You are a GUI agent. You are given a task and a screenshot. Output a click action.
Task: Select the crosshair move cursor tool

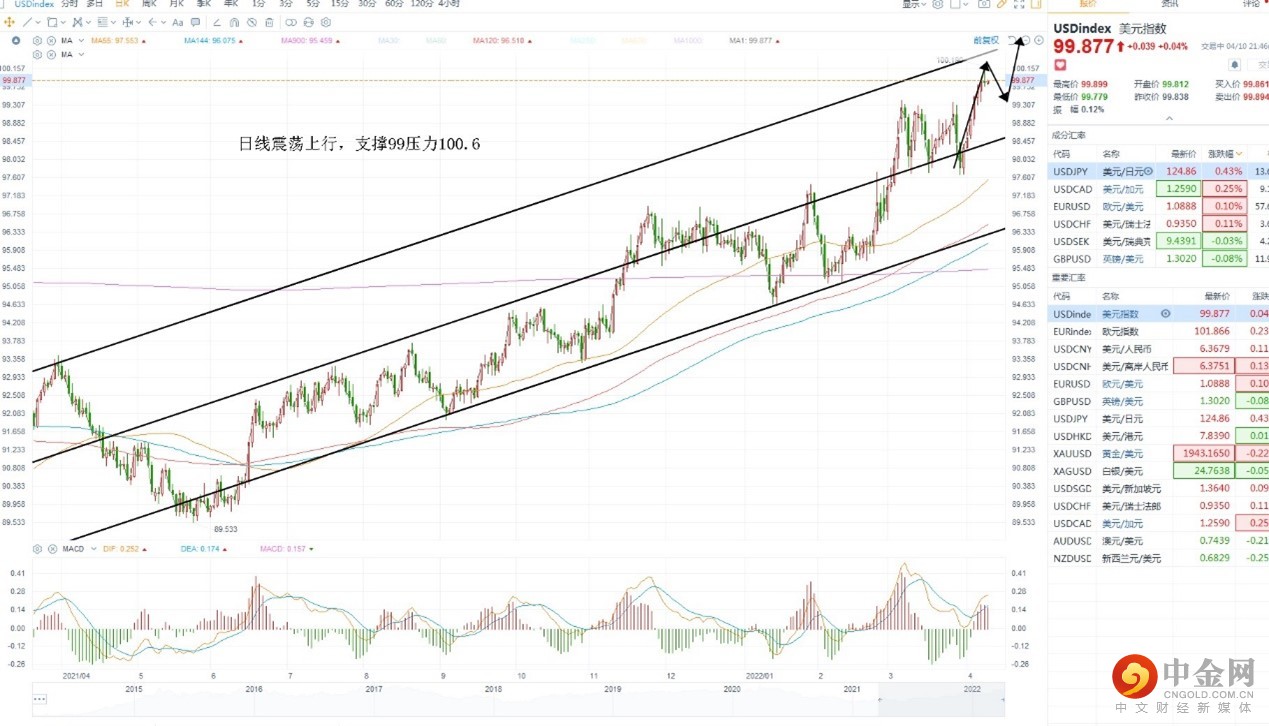tap(9, 22)
